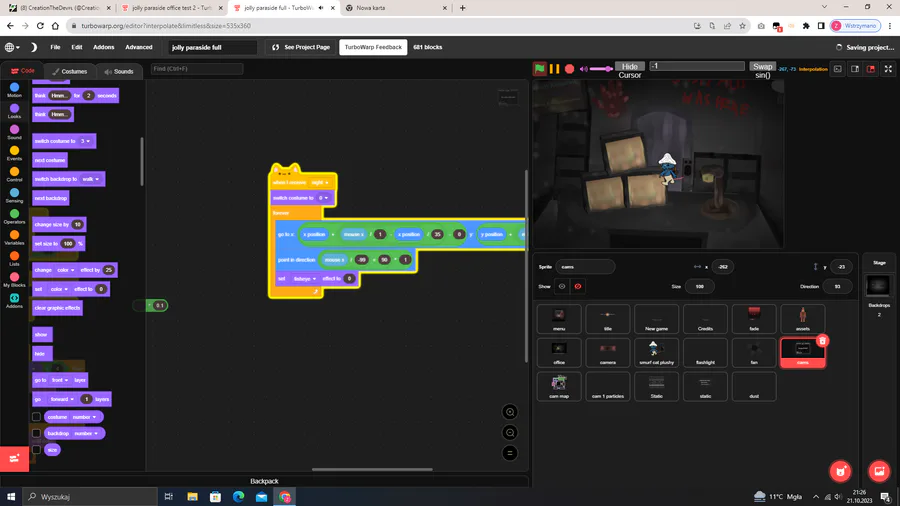Open the Sound block category
Image resolution: width=900 pixels, height=506 pixels.
pos(14,133)
